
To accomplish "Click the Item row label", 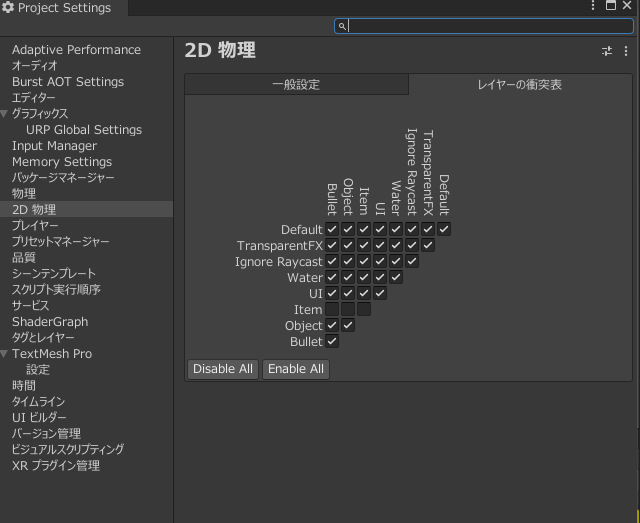I will point(308,310).
